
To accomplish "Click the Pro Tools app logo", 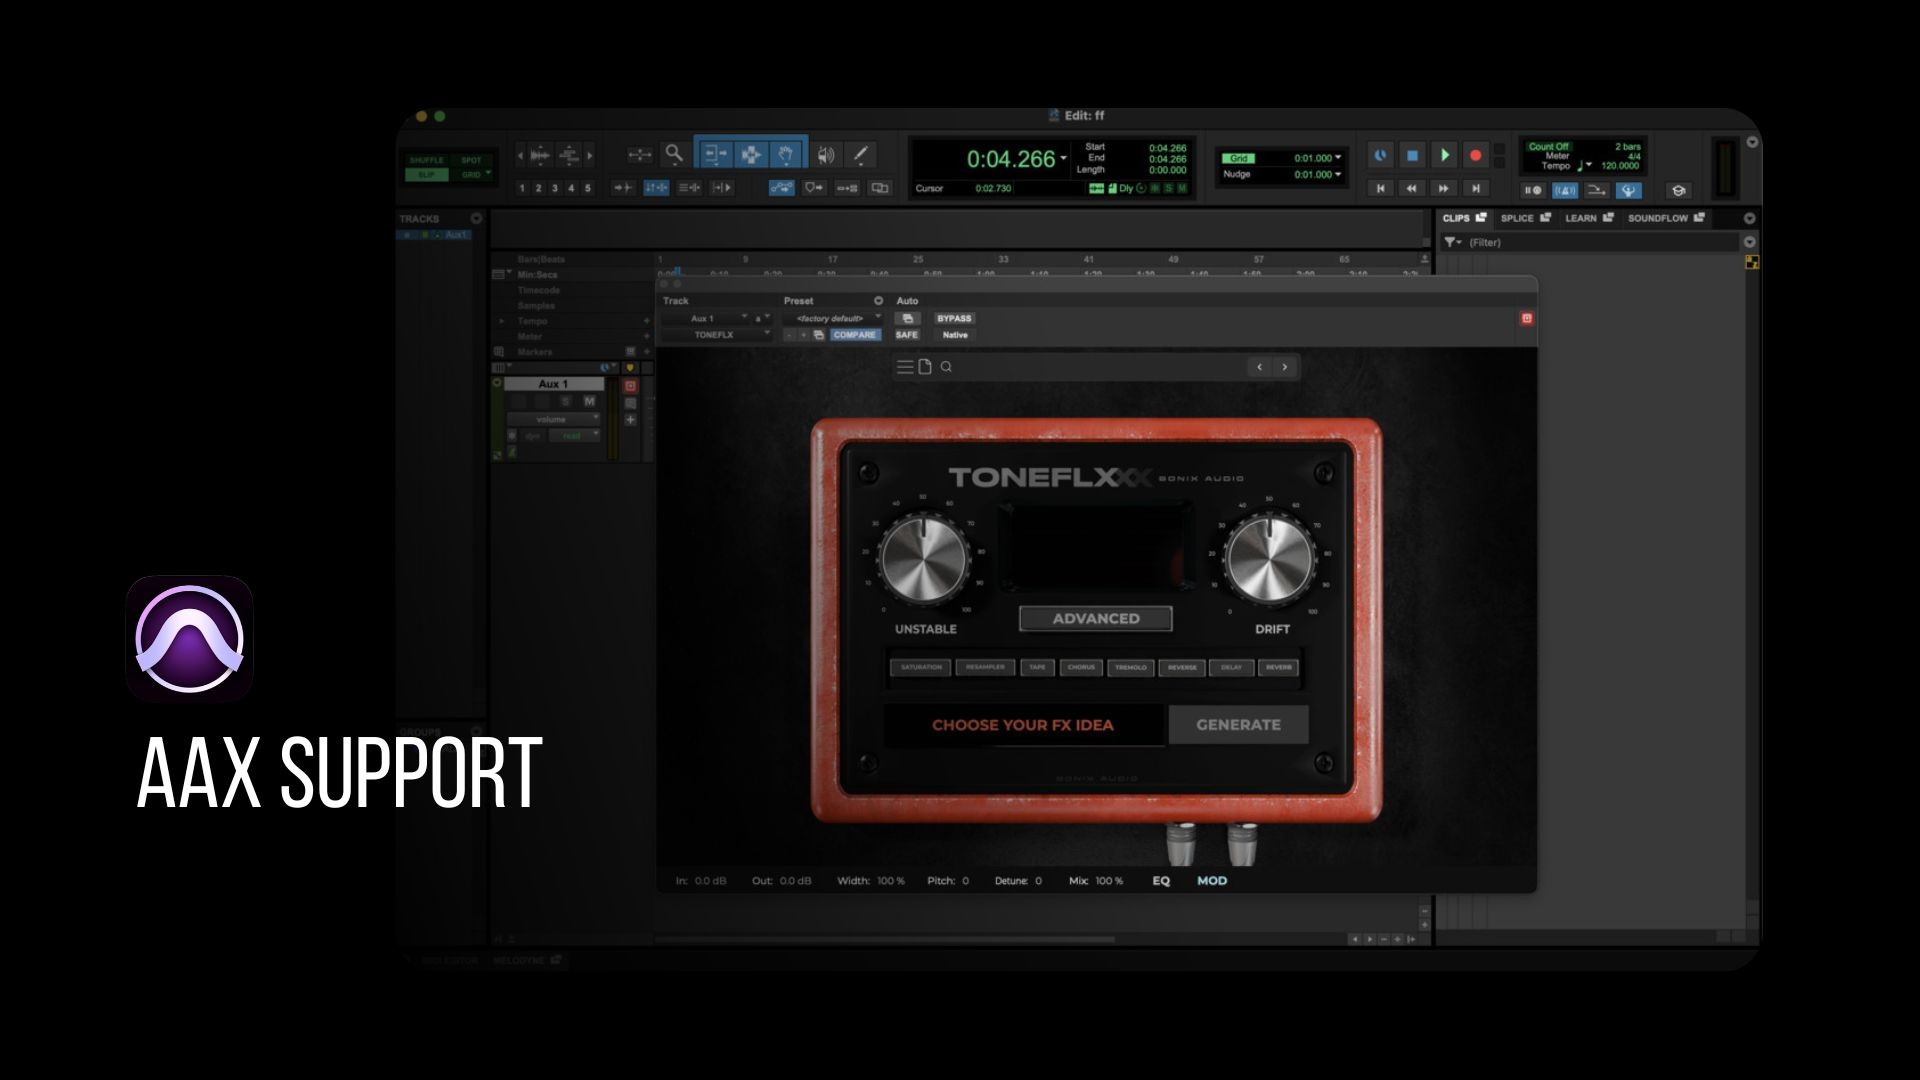I will click(x=189, y=638).
